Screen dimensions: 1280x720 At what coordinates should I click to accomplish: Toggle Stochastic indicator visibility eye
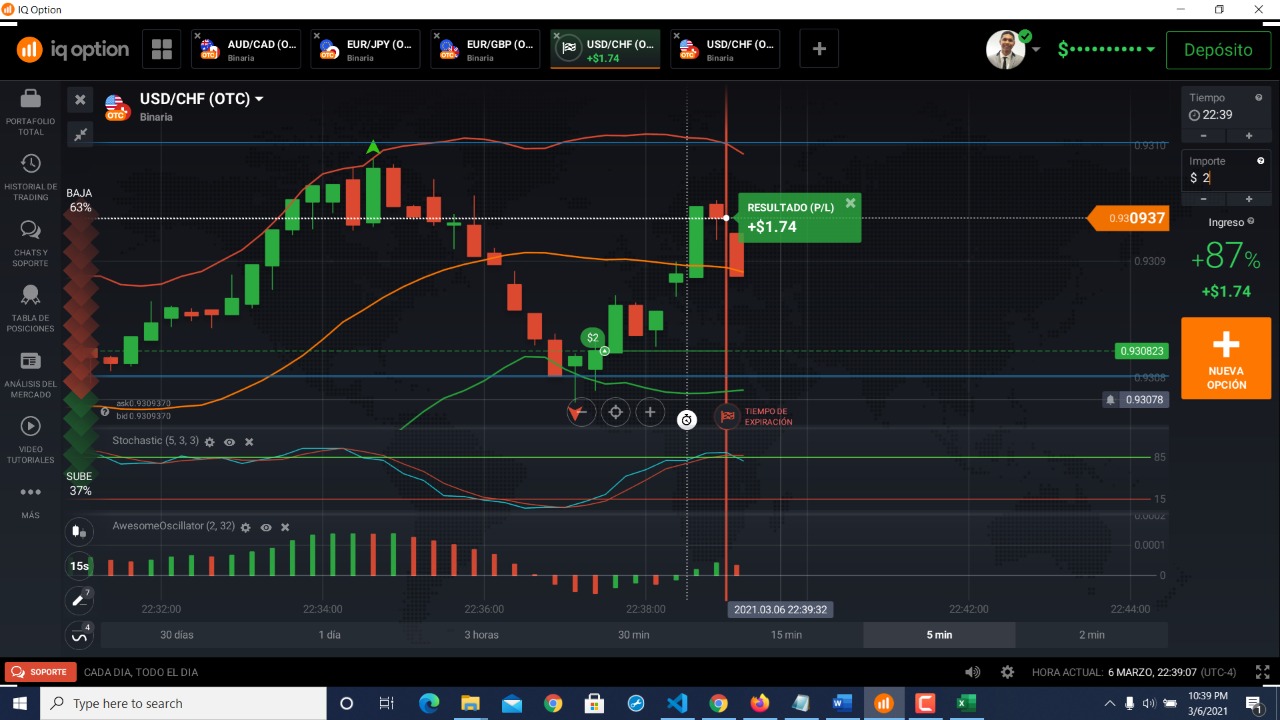pyautogui.click(x=229, y=441)
